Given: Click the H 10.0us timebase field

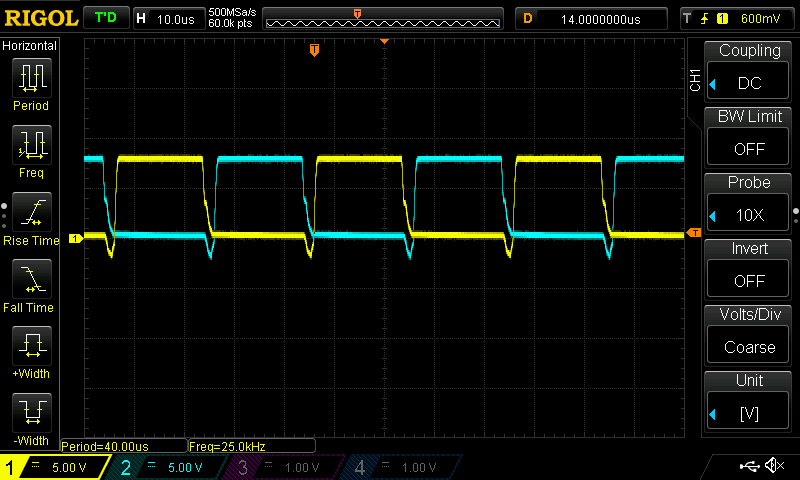Looking at the screenshot, I should [168, 19].
